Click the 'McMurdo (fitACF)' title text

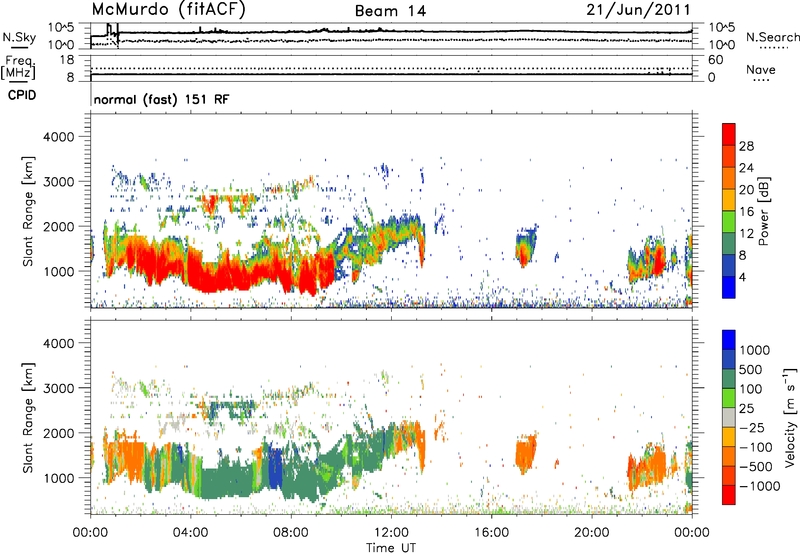point(168,9)
